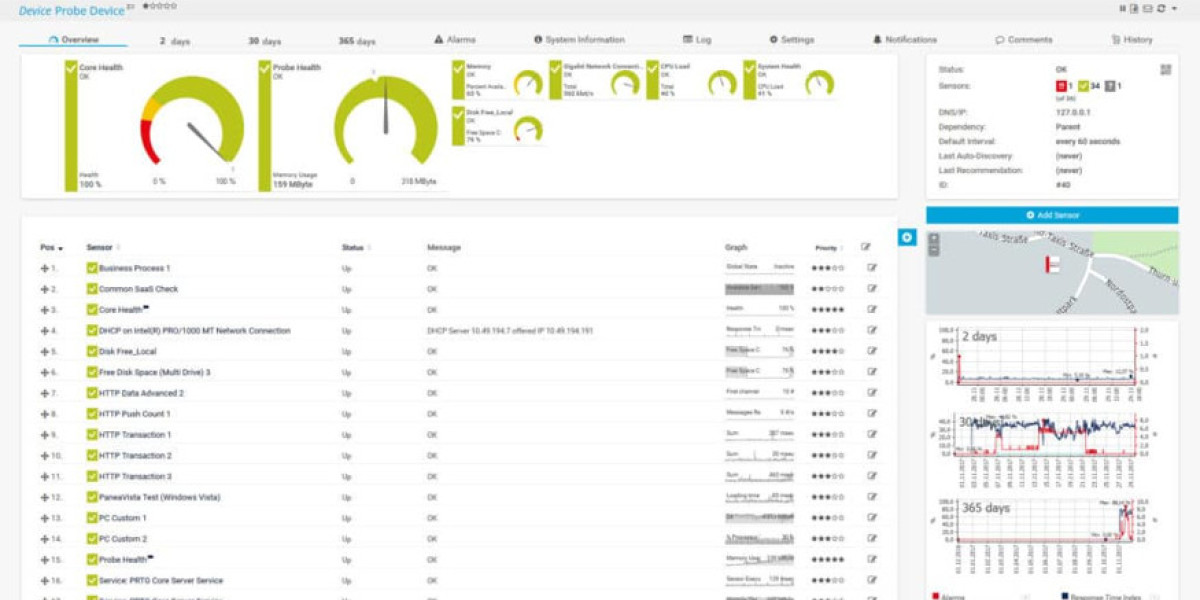Open the small dropdown arrow at top right
The width and height of the screenshot is (1200, 600).
(1175, 8)
